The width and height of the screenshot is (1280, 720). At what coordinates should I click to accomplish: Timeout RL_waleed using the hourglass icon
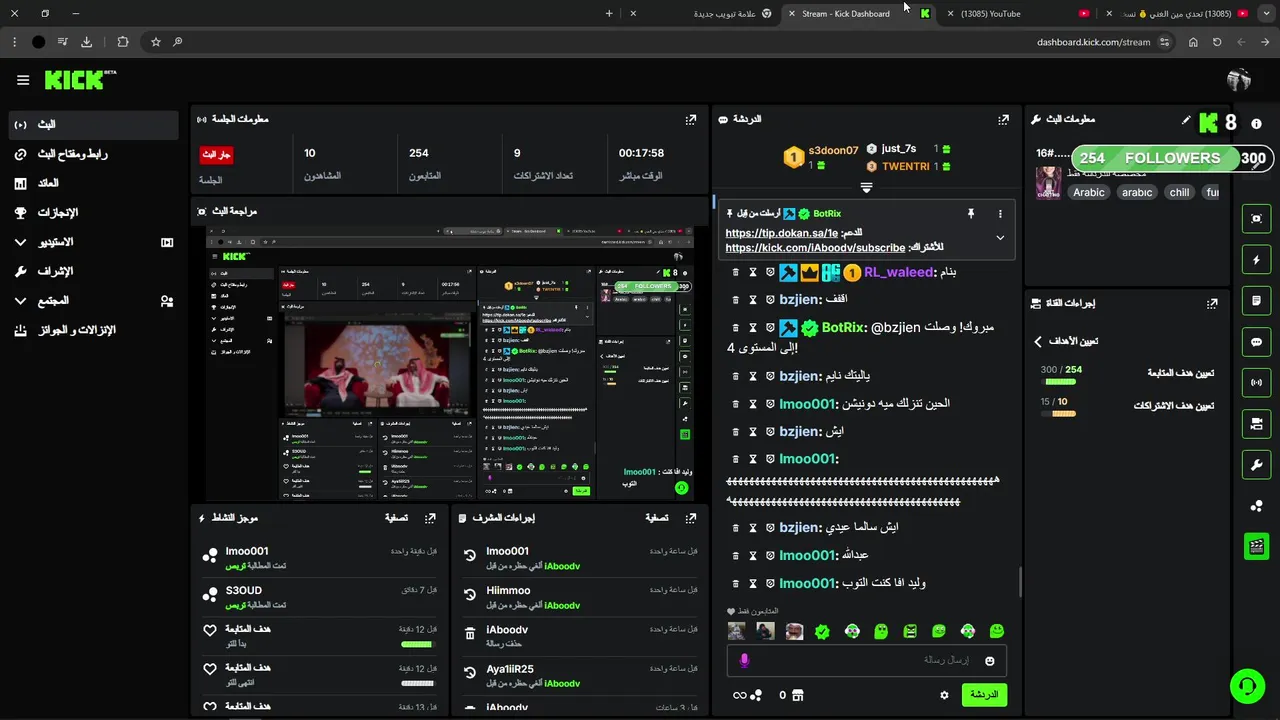(x=753, y=272)
